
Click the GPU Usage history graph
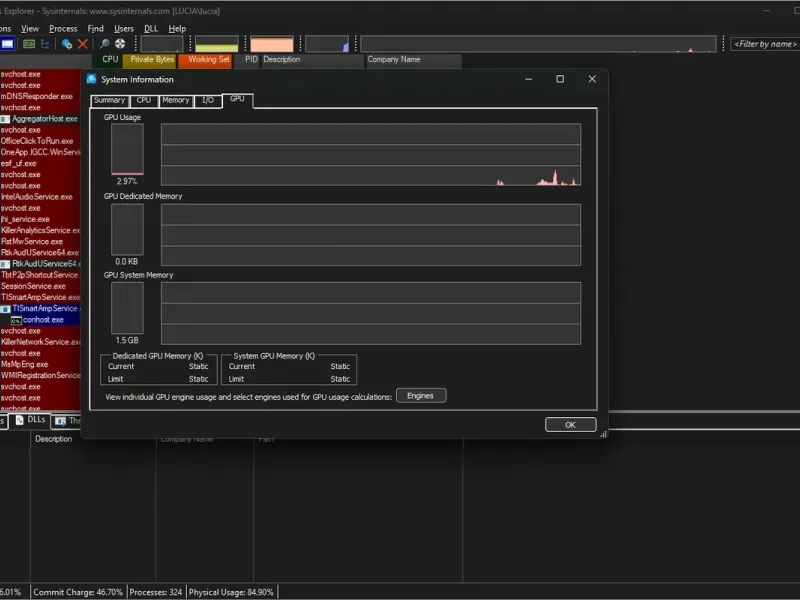(x=371, y=155)
